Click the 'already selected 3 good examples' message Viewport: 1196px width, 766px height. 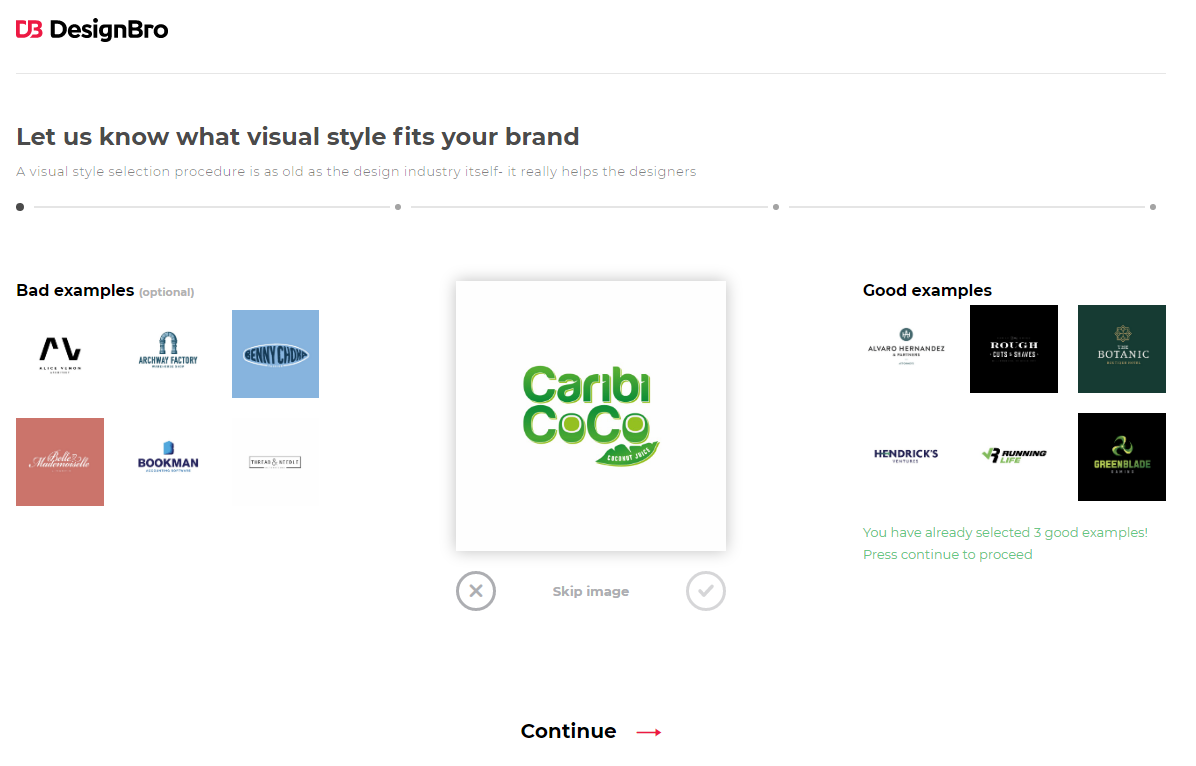(x=1005, y=533)
